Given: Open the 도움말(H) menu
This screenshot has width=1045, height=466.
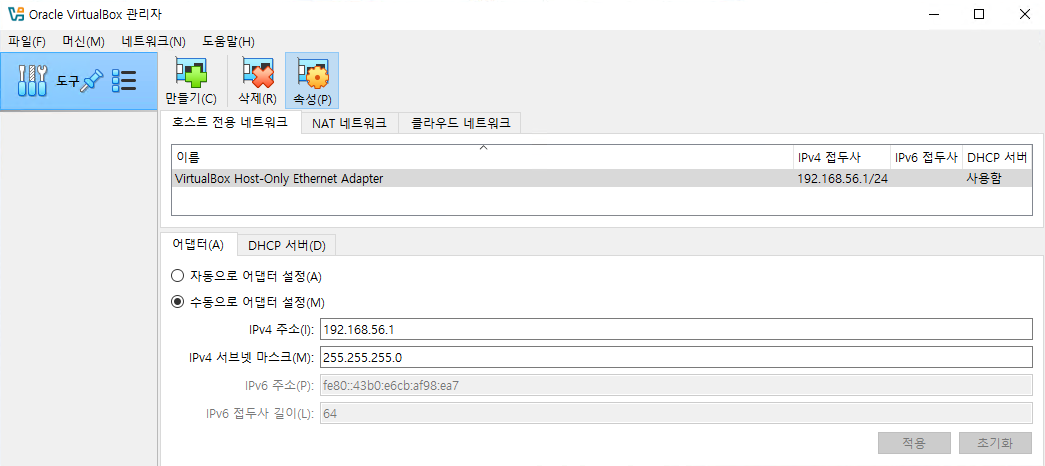Looking at the screenshot, I should 229,41.
